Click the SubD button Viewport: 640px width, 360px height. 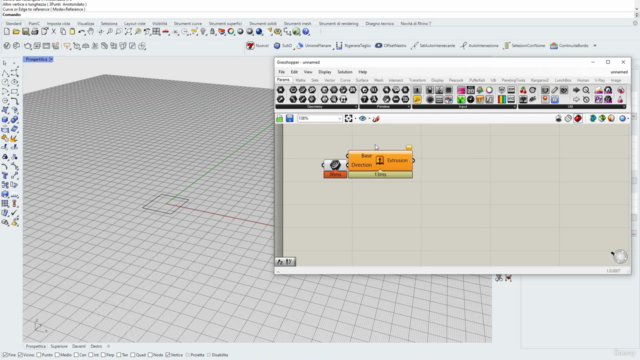click(283, 46)
